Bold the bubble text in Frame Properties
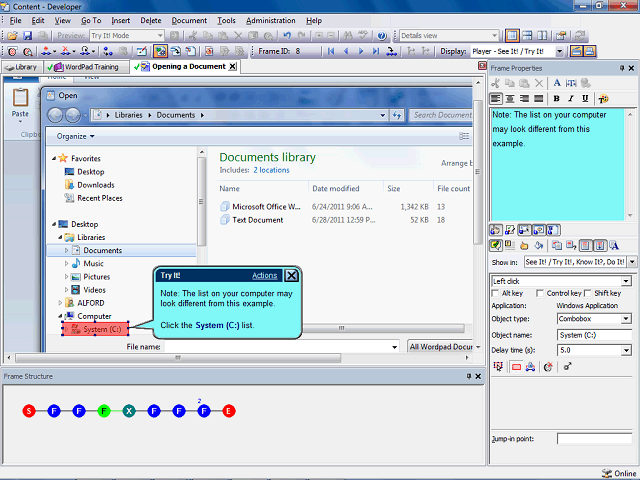The height and width of the screenshot is (480, 640). click(556, 99)
